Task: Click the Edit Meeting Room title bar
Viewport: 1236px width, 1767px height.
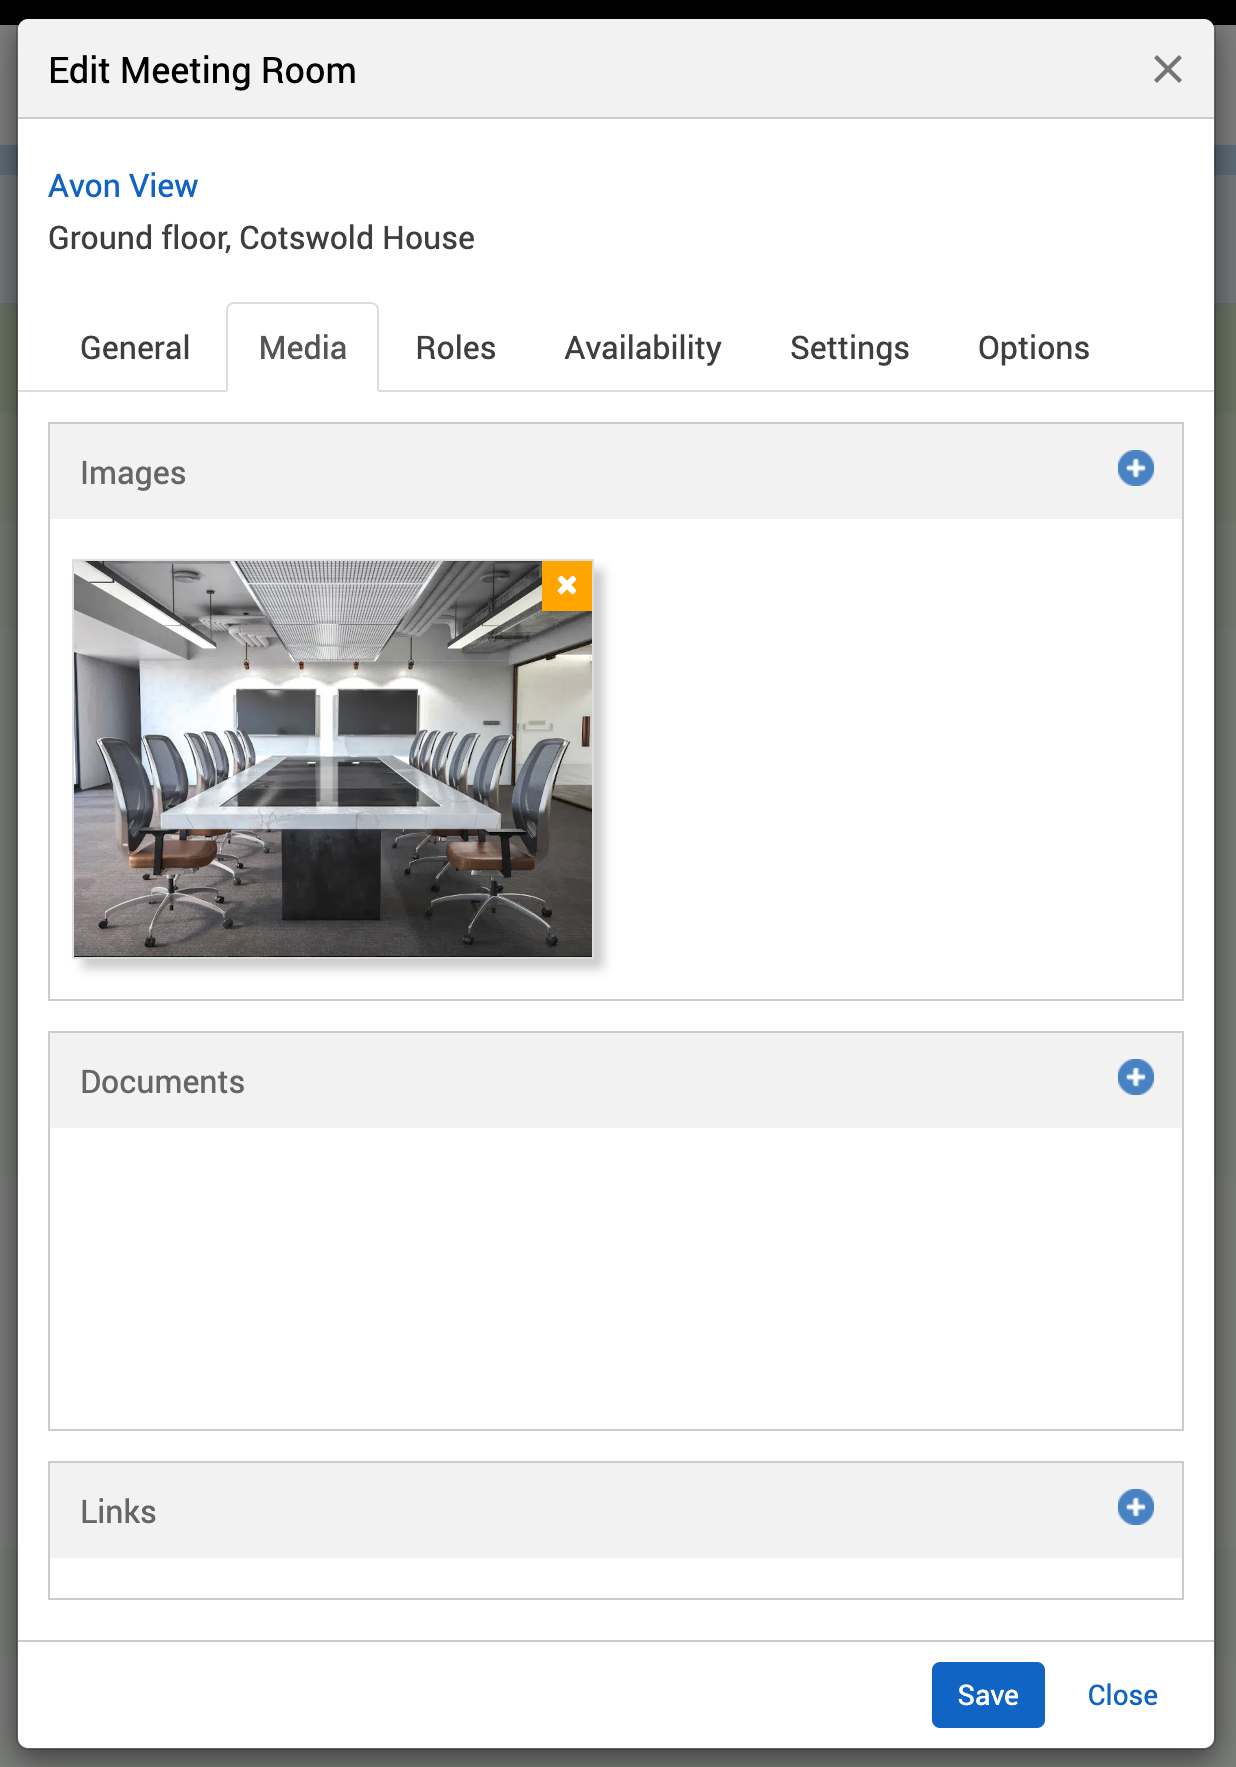Action: point(600,70)
